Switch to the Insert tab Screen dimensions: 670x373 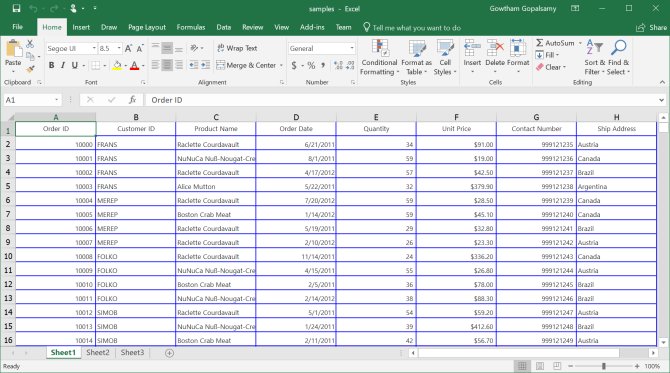click(81, 27)
